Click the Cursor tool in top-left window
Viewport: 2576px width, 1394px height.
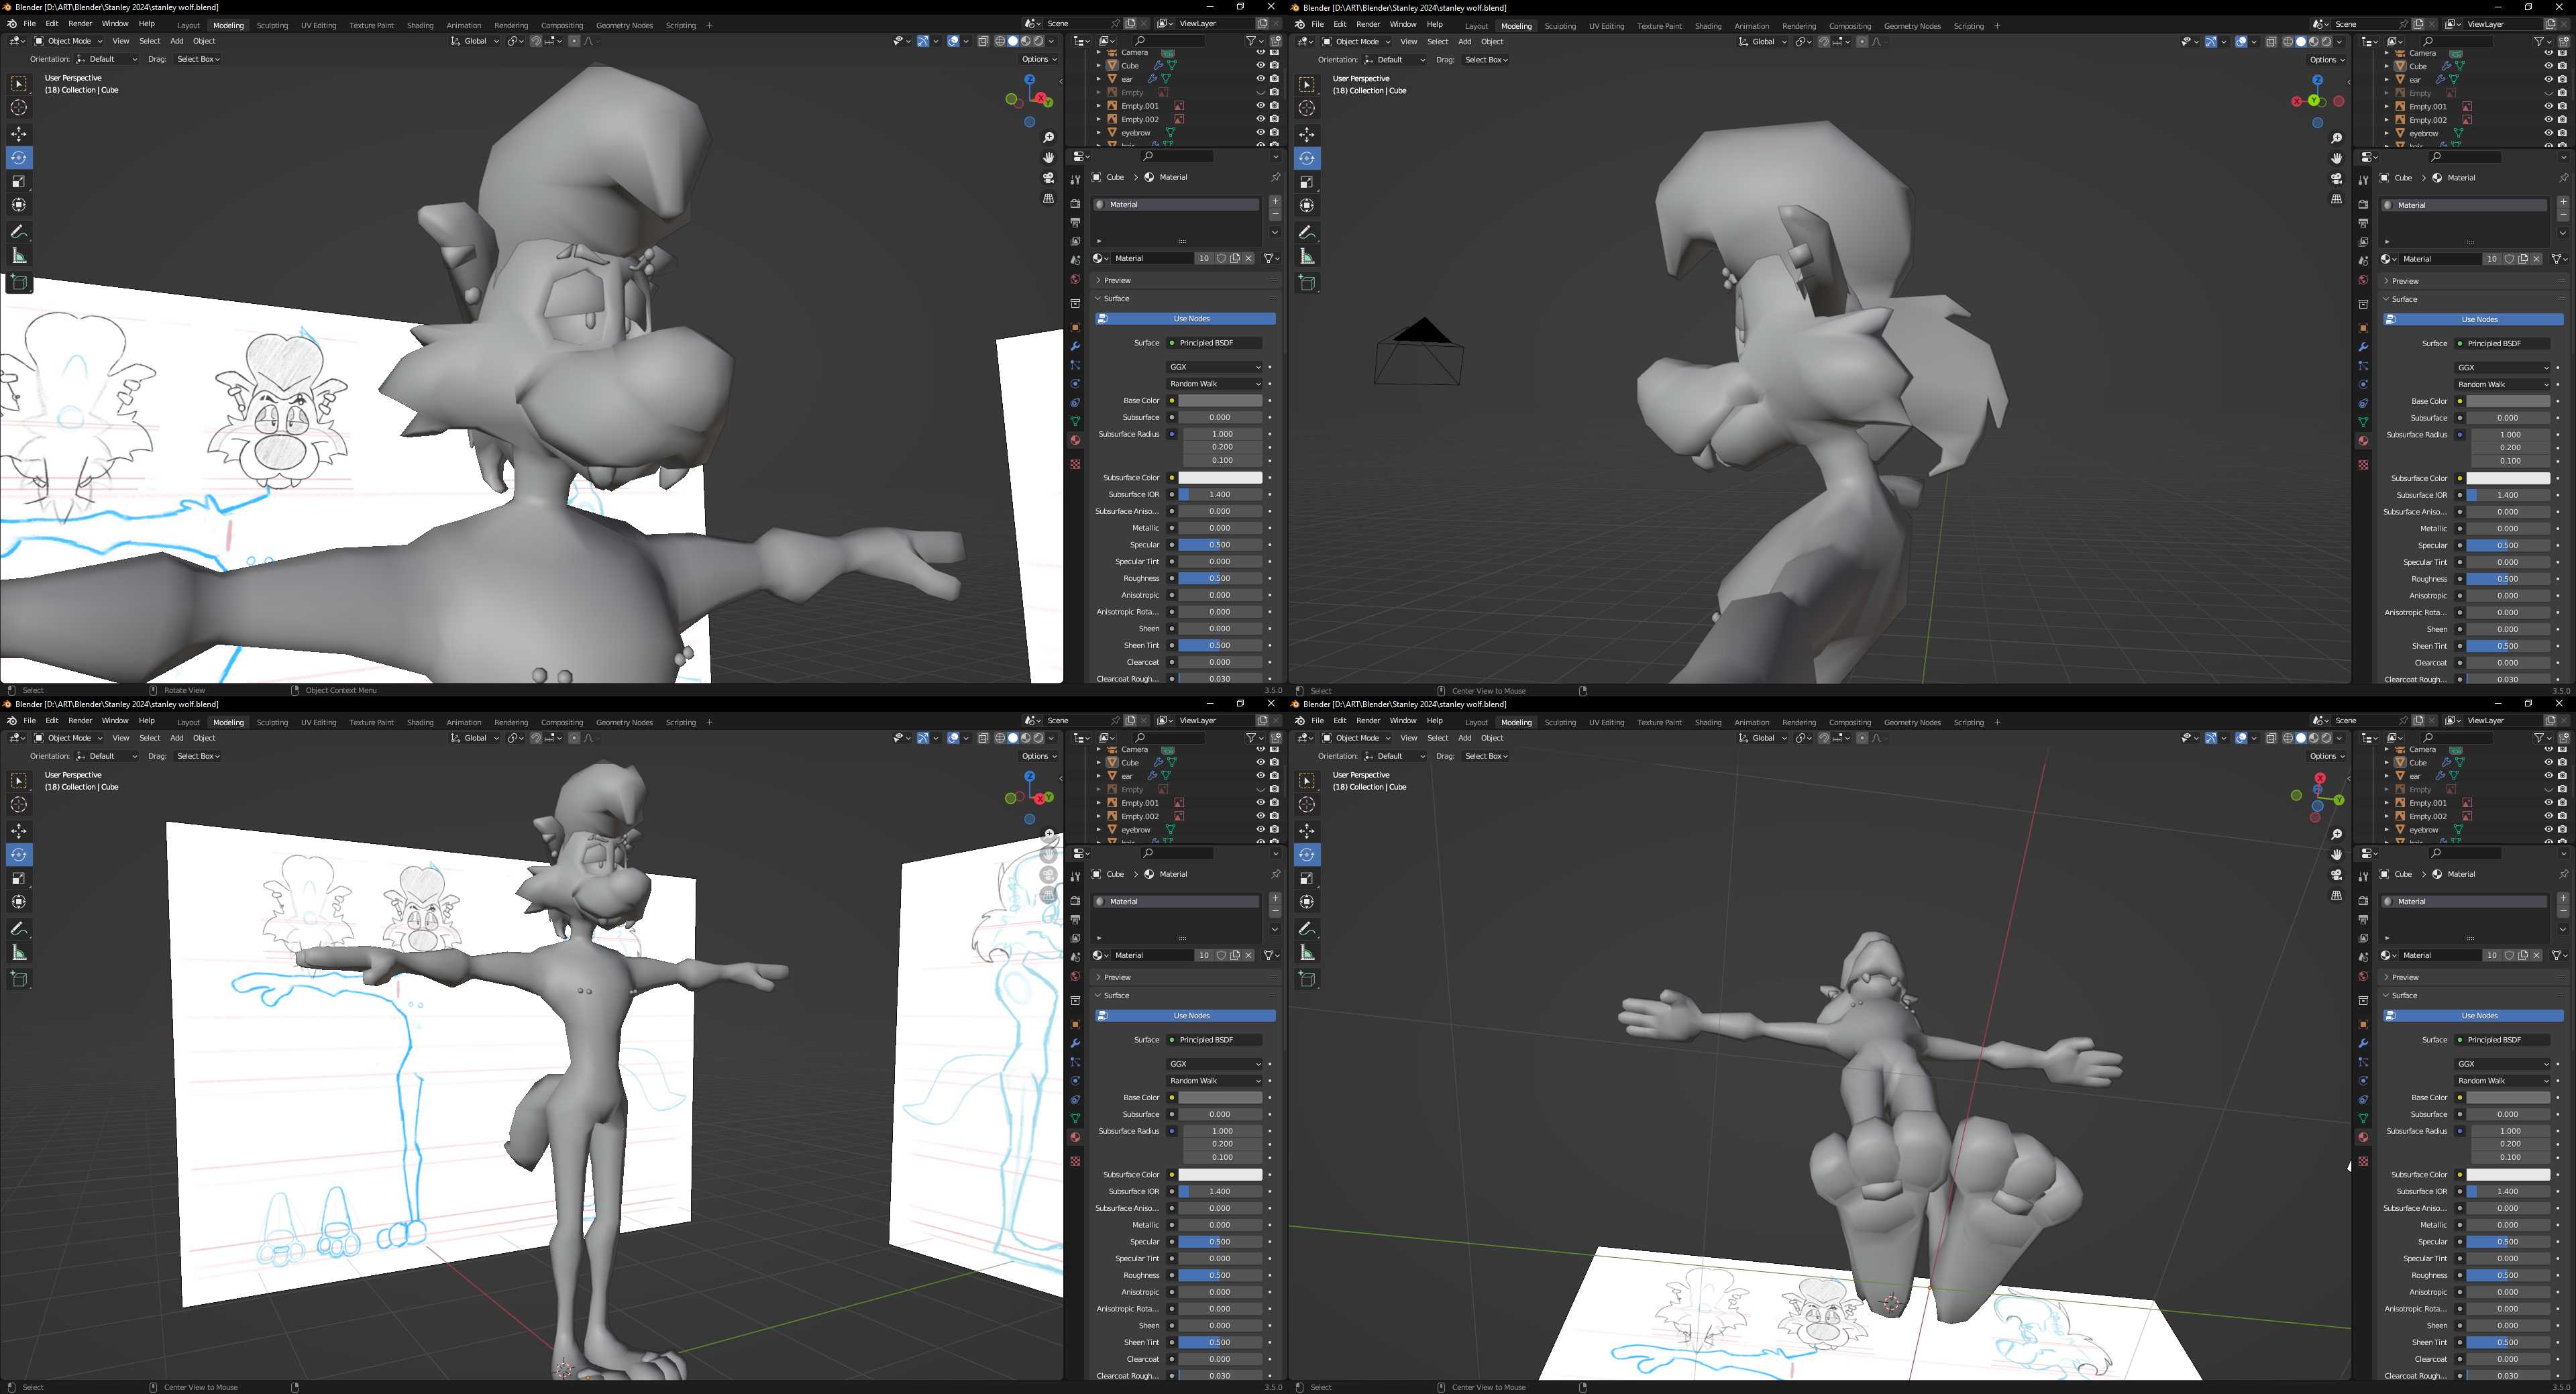click(19, 108)
